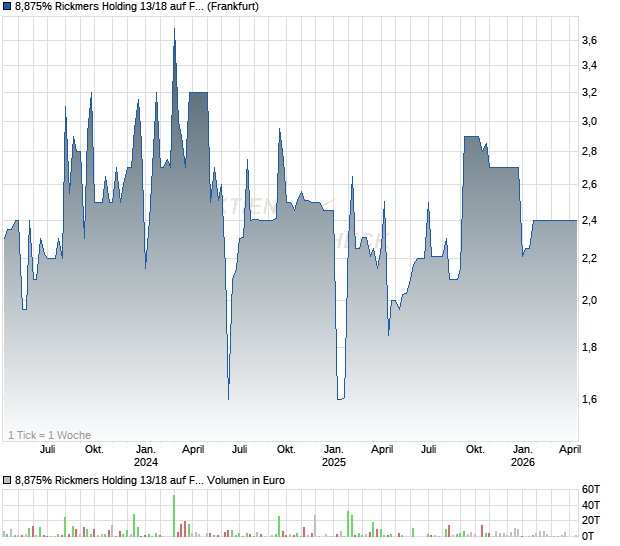Screen dimensions: 620x546
Task: Click the blue legend square beside the Rickmers title
Action: pyautogui.click(x=7, y=6)
